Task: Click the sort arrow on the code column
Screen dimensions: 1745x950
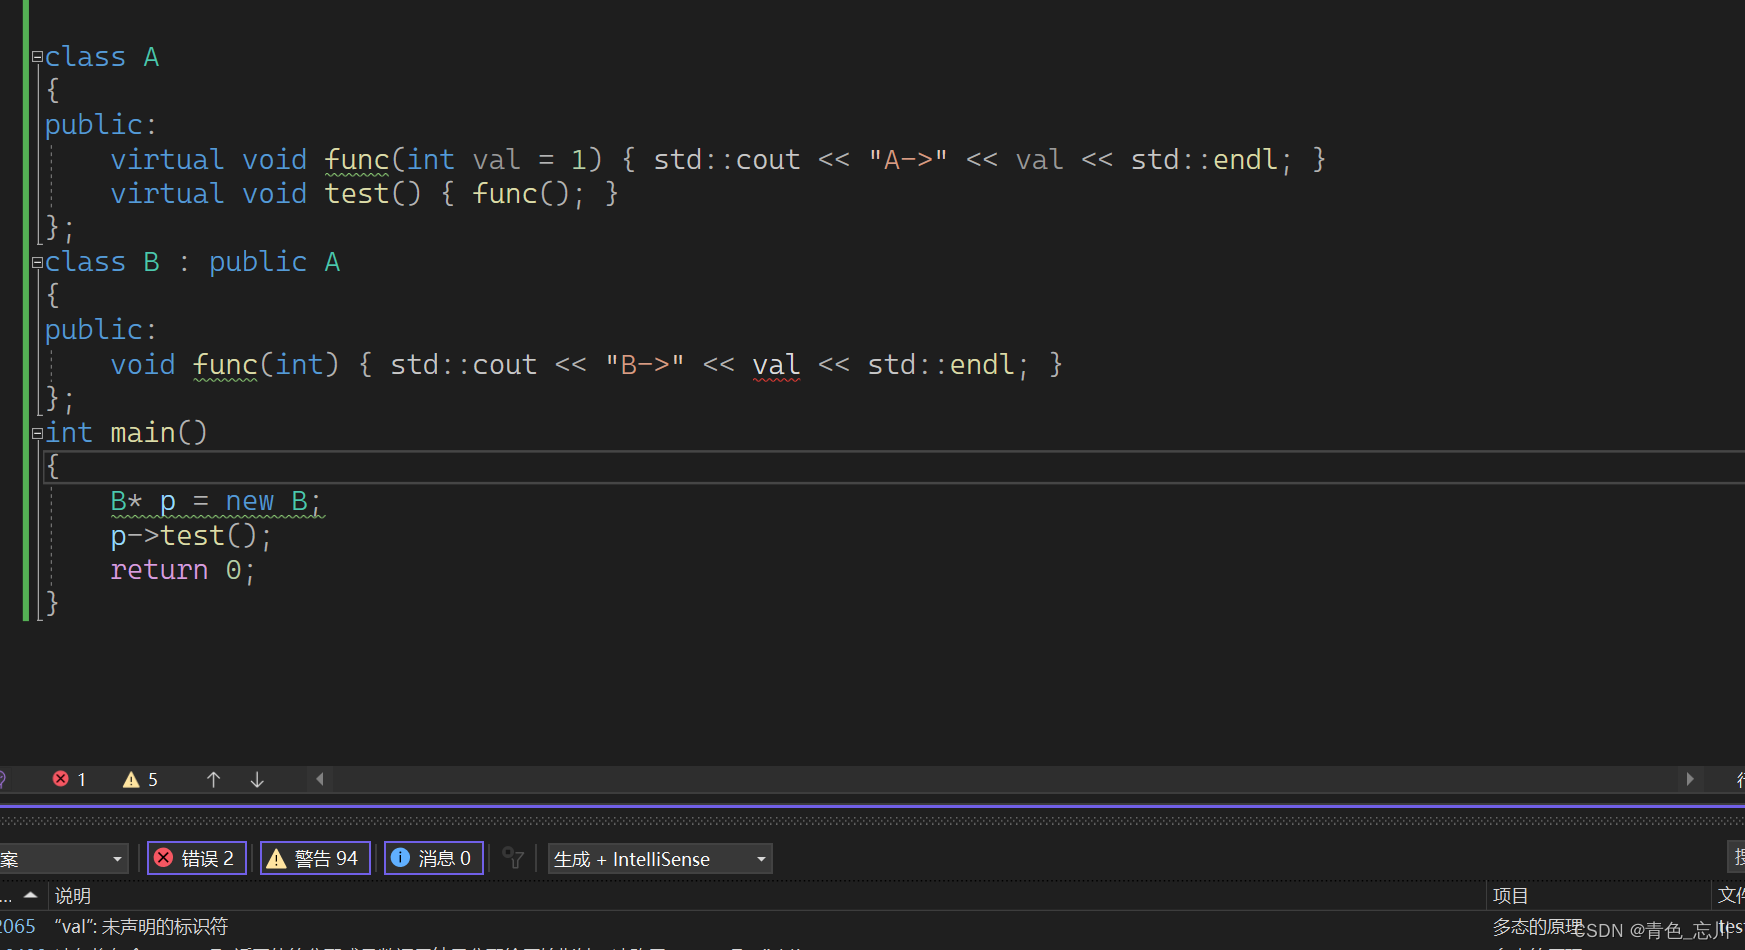Action: (x=31, y=895)
